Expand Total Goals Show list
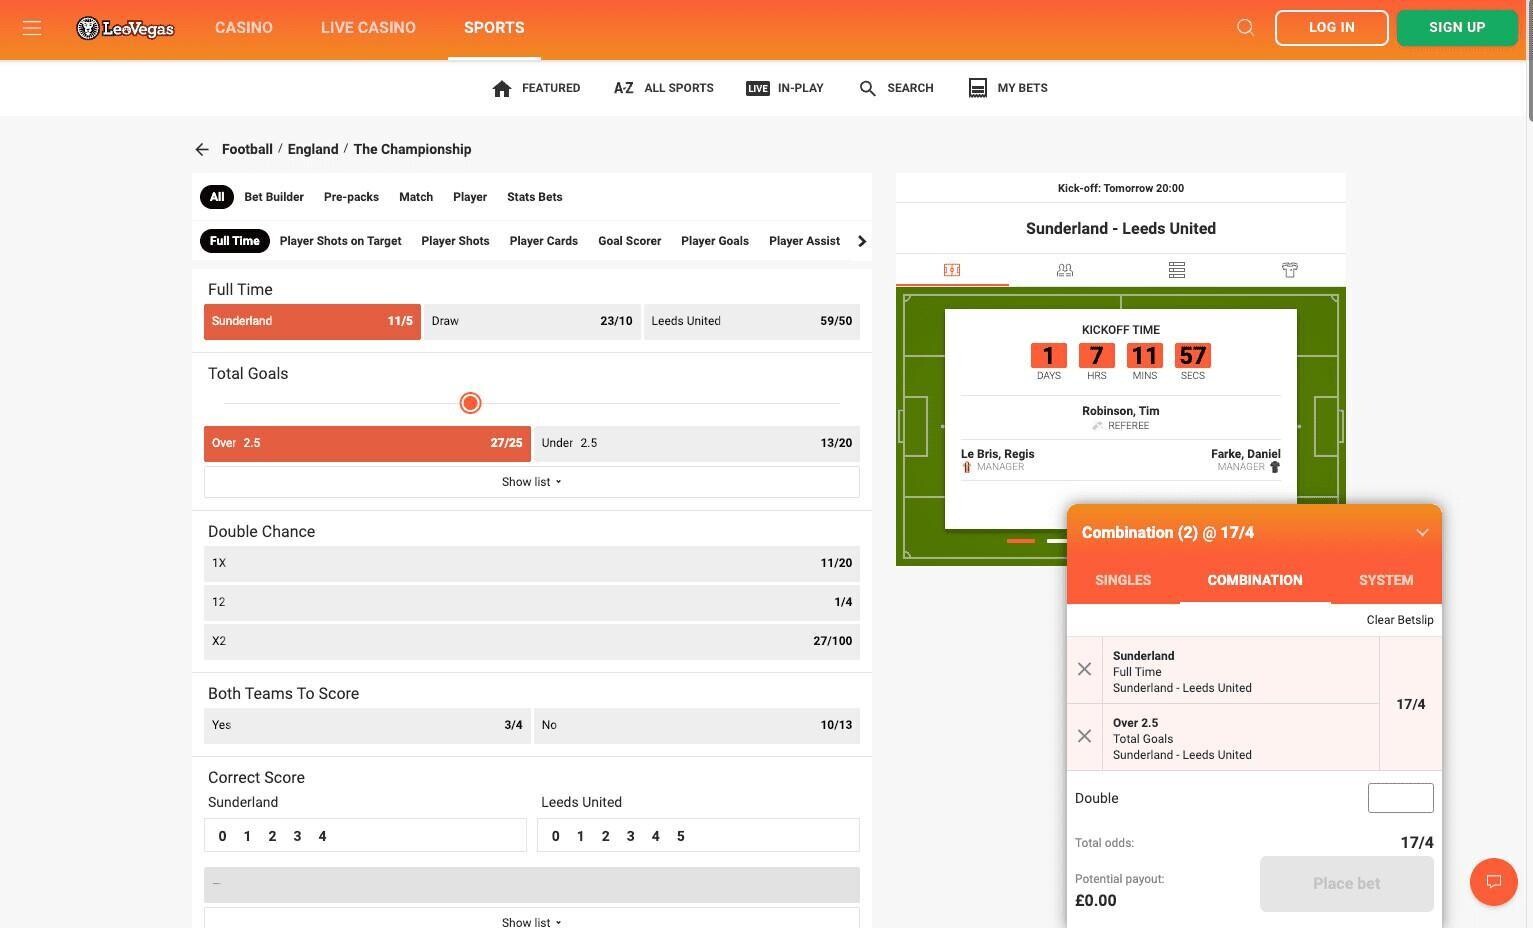 [532, 482]
